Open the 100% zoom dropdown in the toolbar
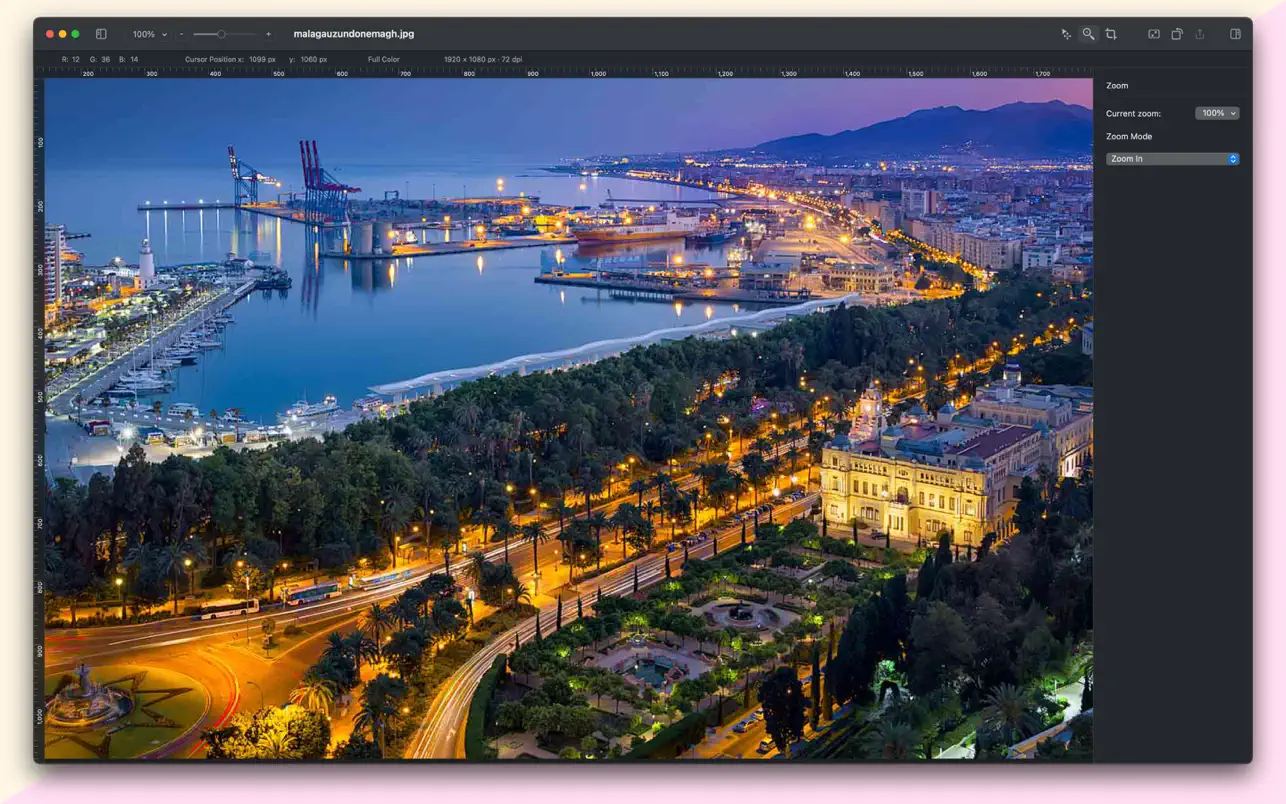The height and width of the screenshot is (804, 1286). tap(148, 33)
